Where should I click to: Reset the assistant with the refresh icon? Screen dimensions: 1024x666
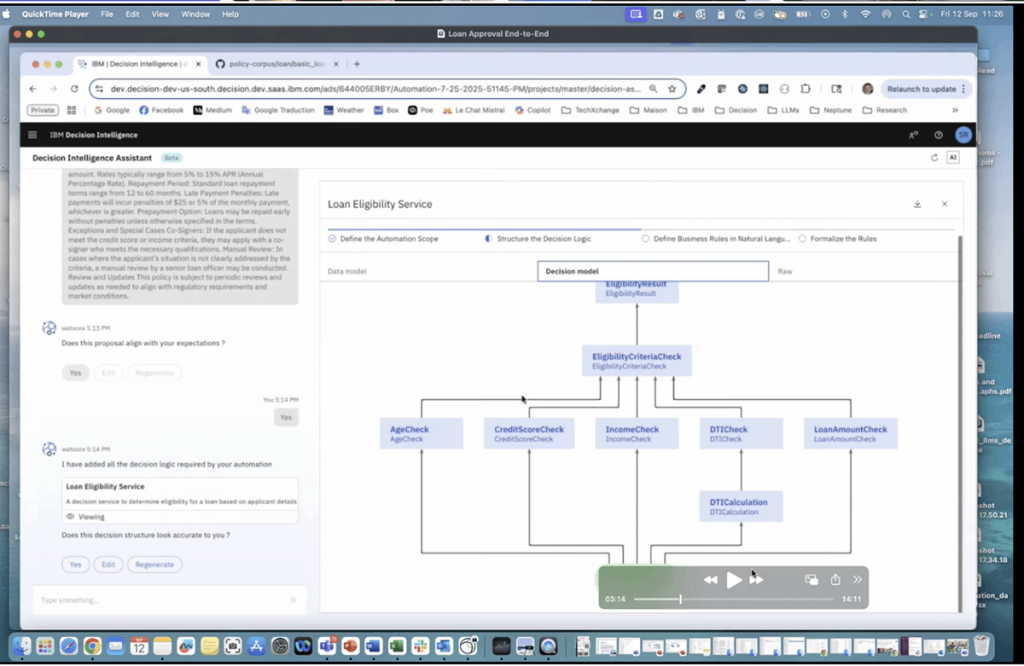935,157
